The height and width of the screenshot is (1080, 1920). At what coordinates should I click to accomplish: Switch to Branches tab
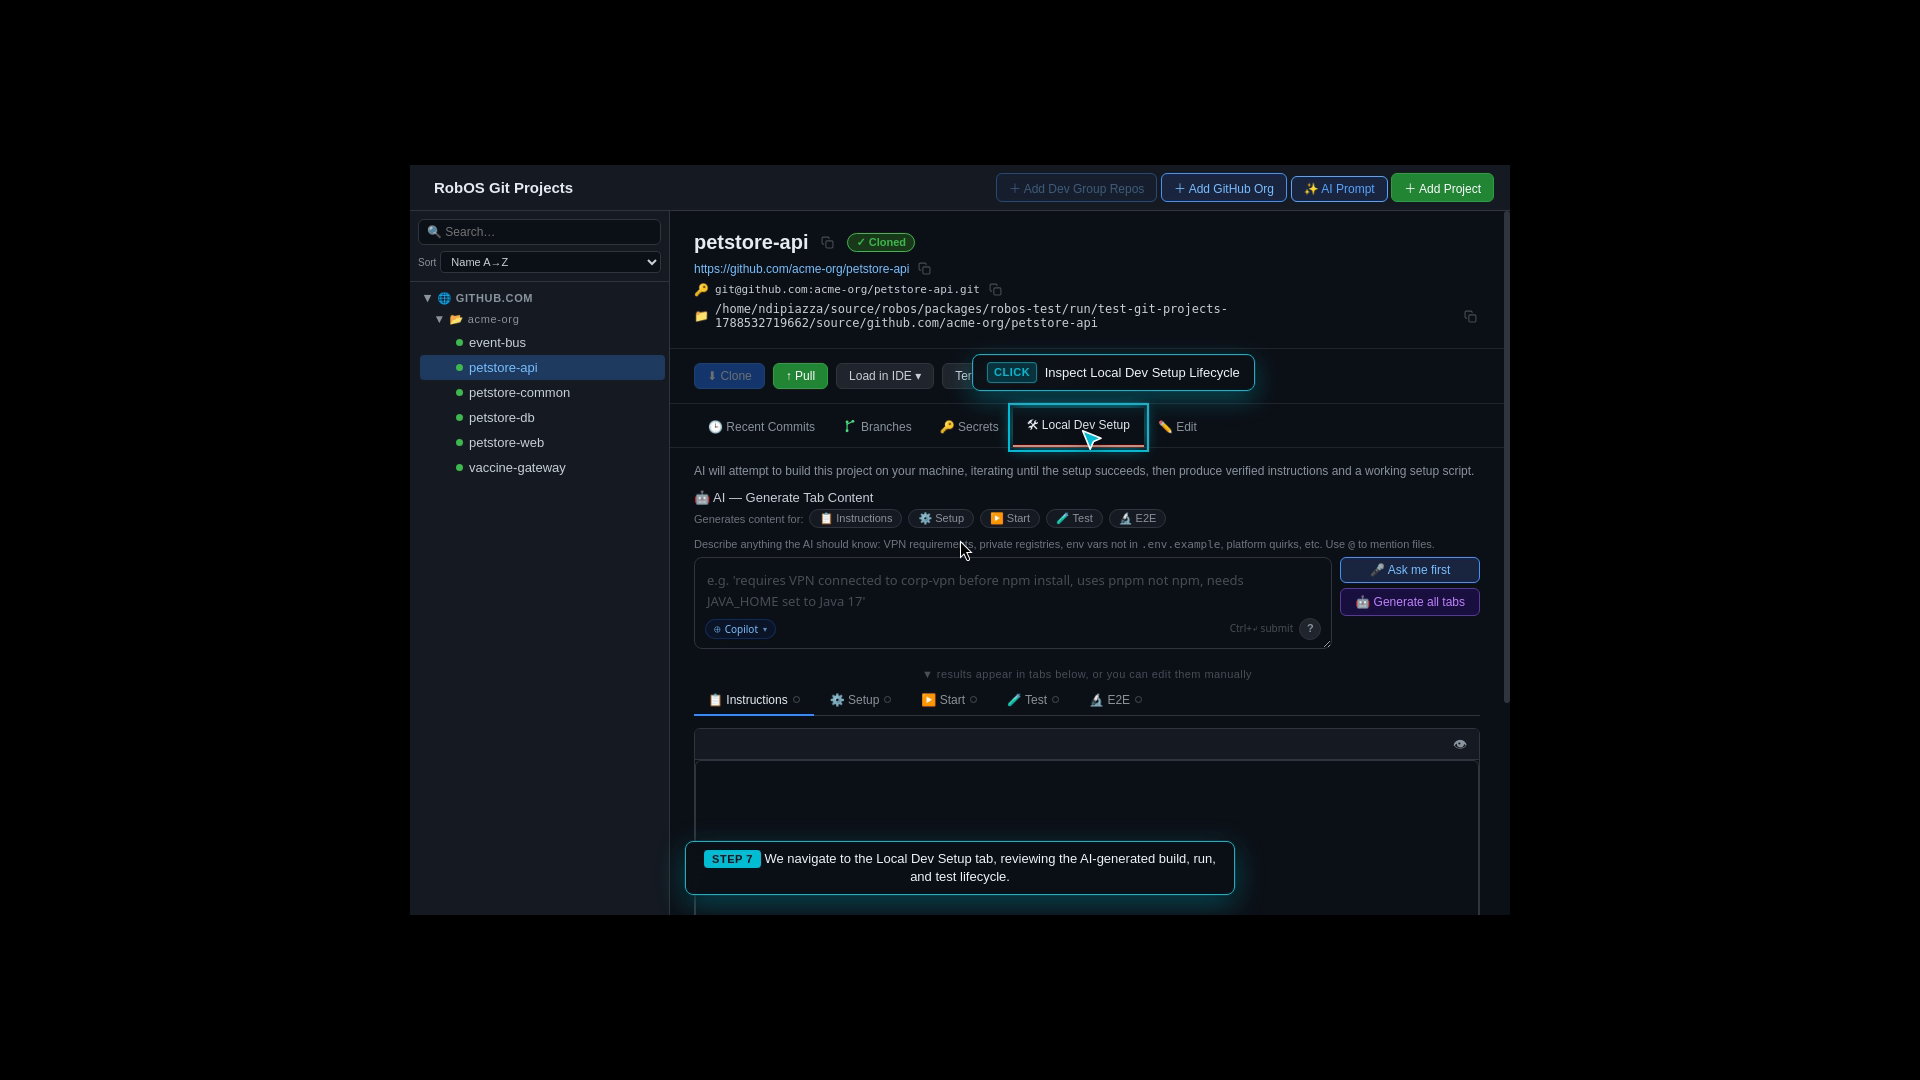pyautogui.click(x=878, y=427)
